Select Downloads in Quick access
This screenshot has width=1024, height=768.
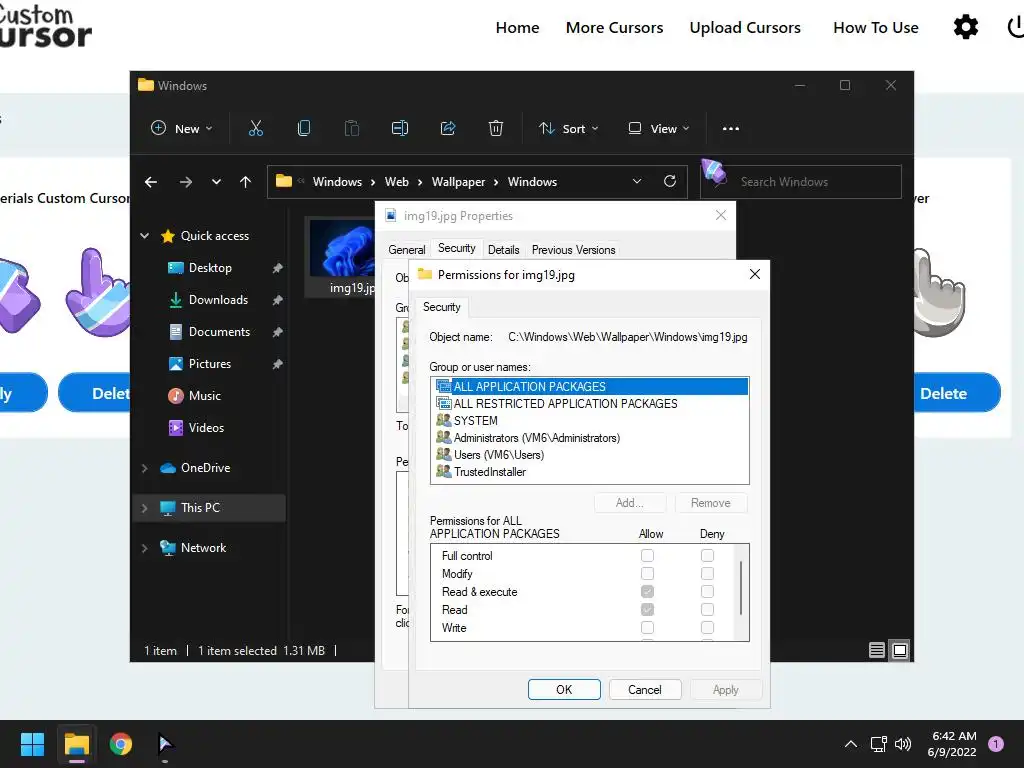(x=218, y=300)
